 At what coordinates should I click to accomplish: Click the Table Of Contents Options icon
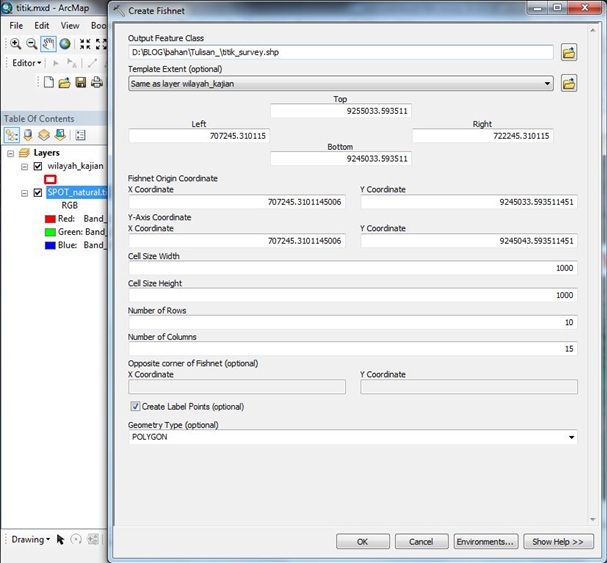click(81, 135)
